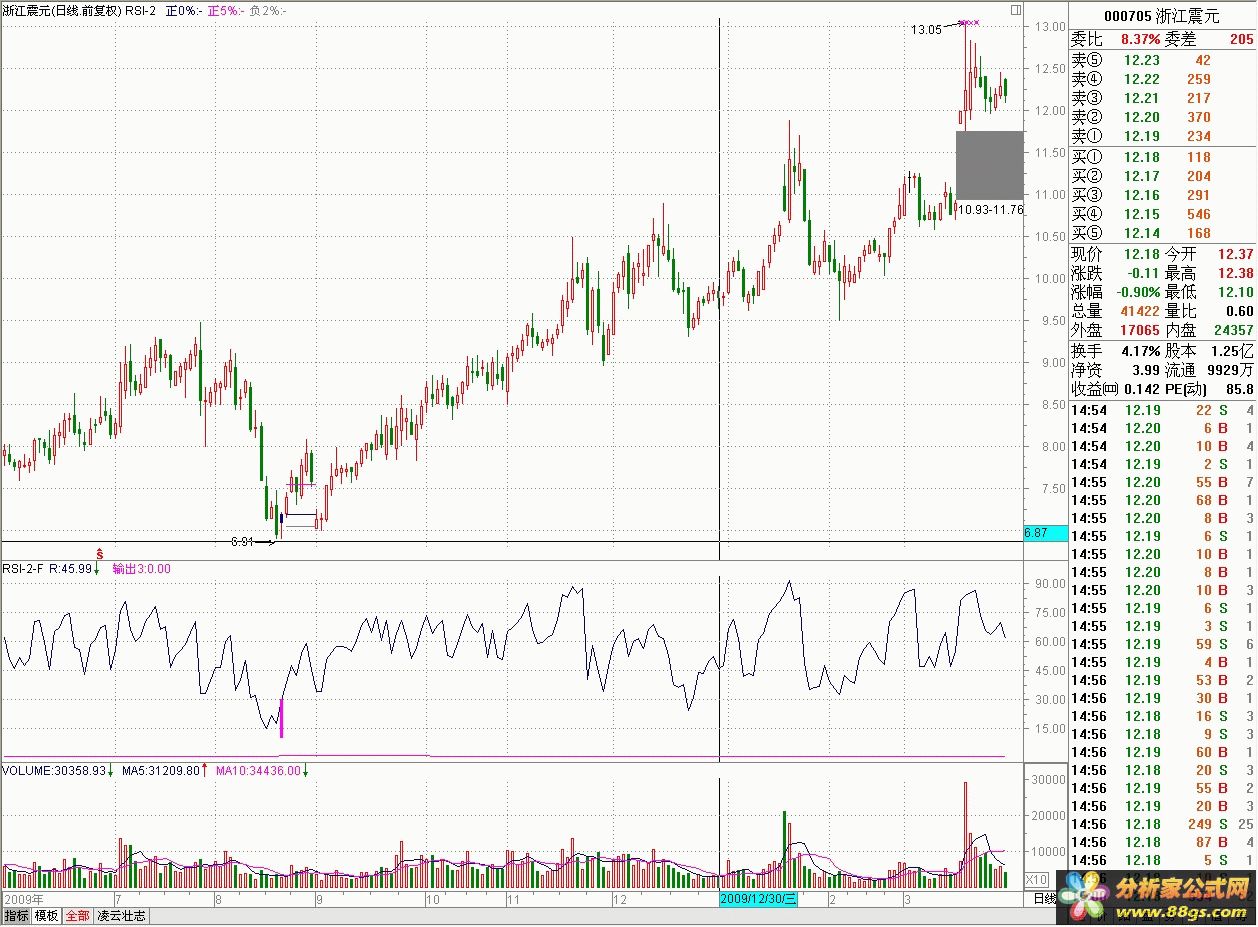Open the 日线 period selector at bottom right
1258x927 pixels.
1044,899
